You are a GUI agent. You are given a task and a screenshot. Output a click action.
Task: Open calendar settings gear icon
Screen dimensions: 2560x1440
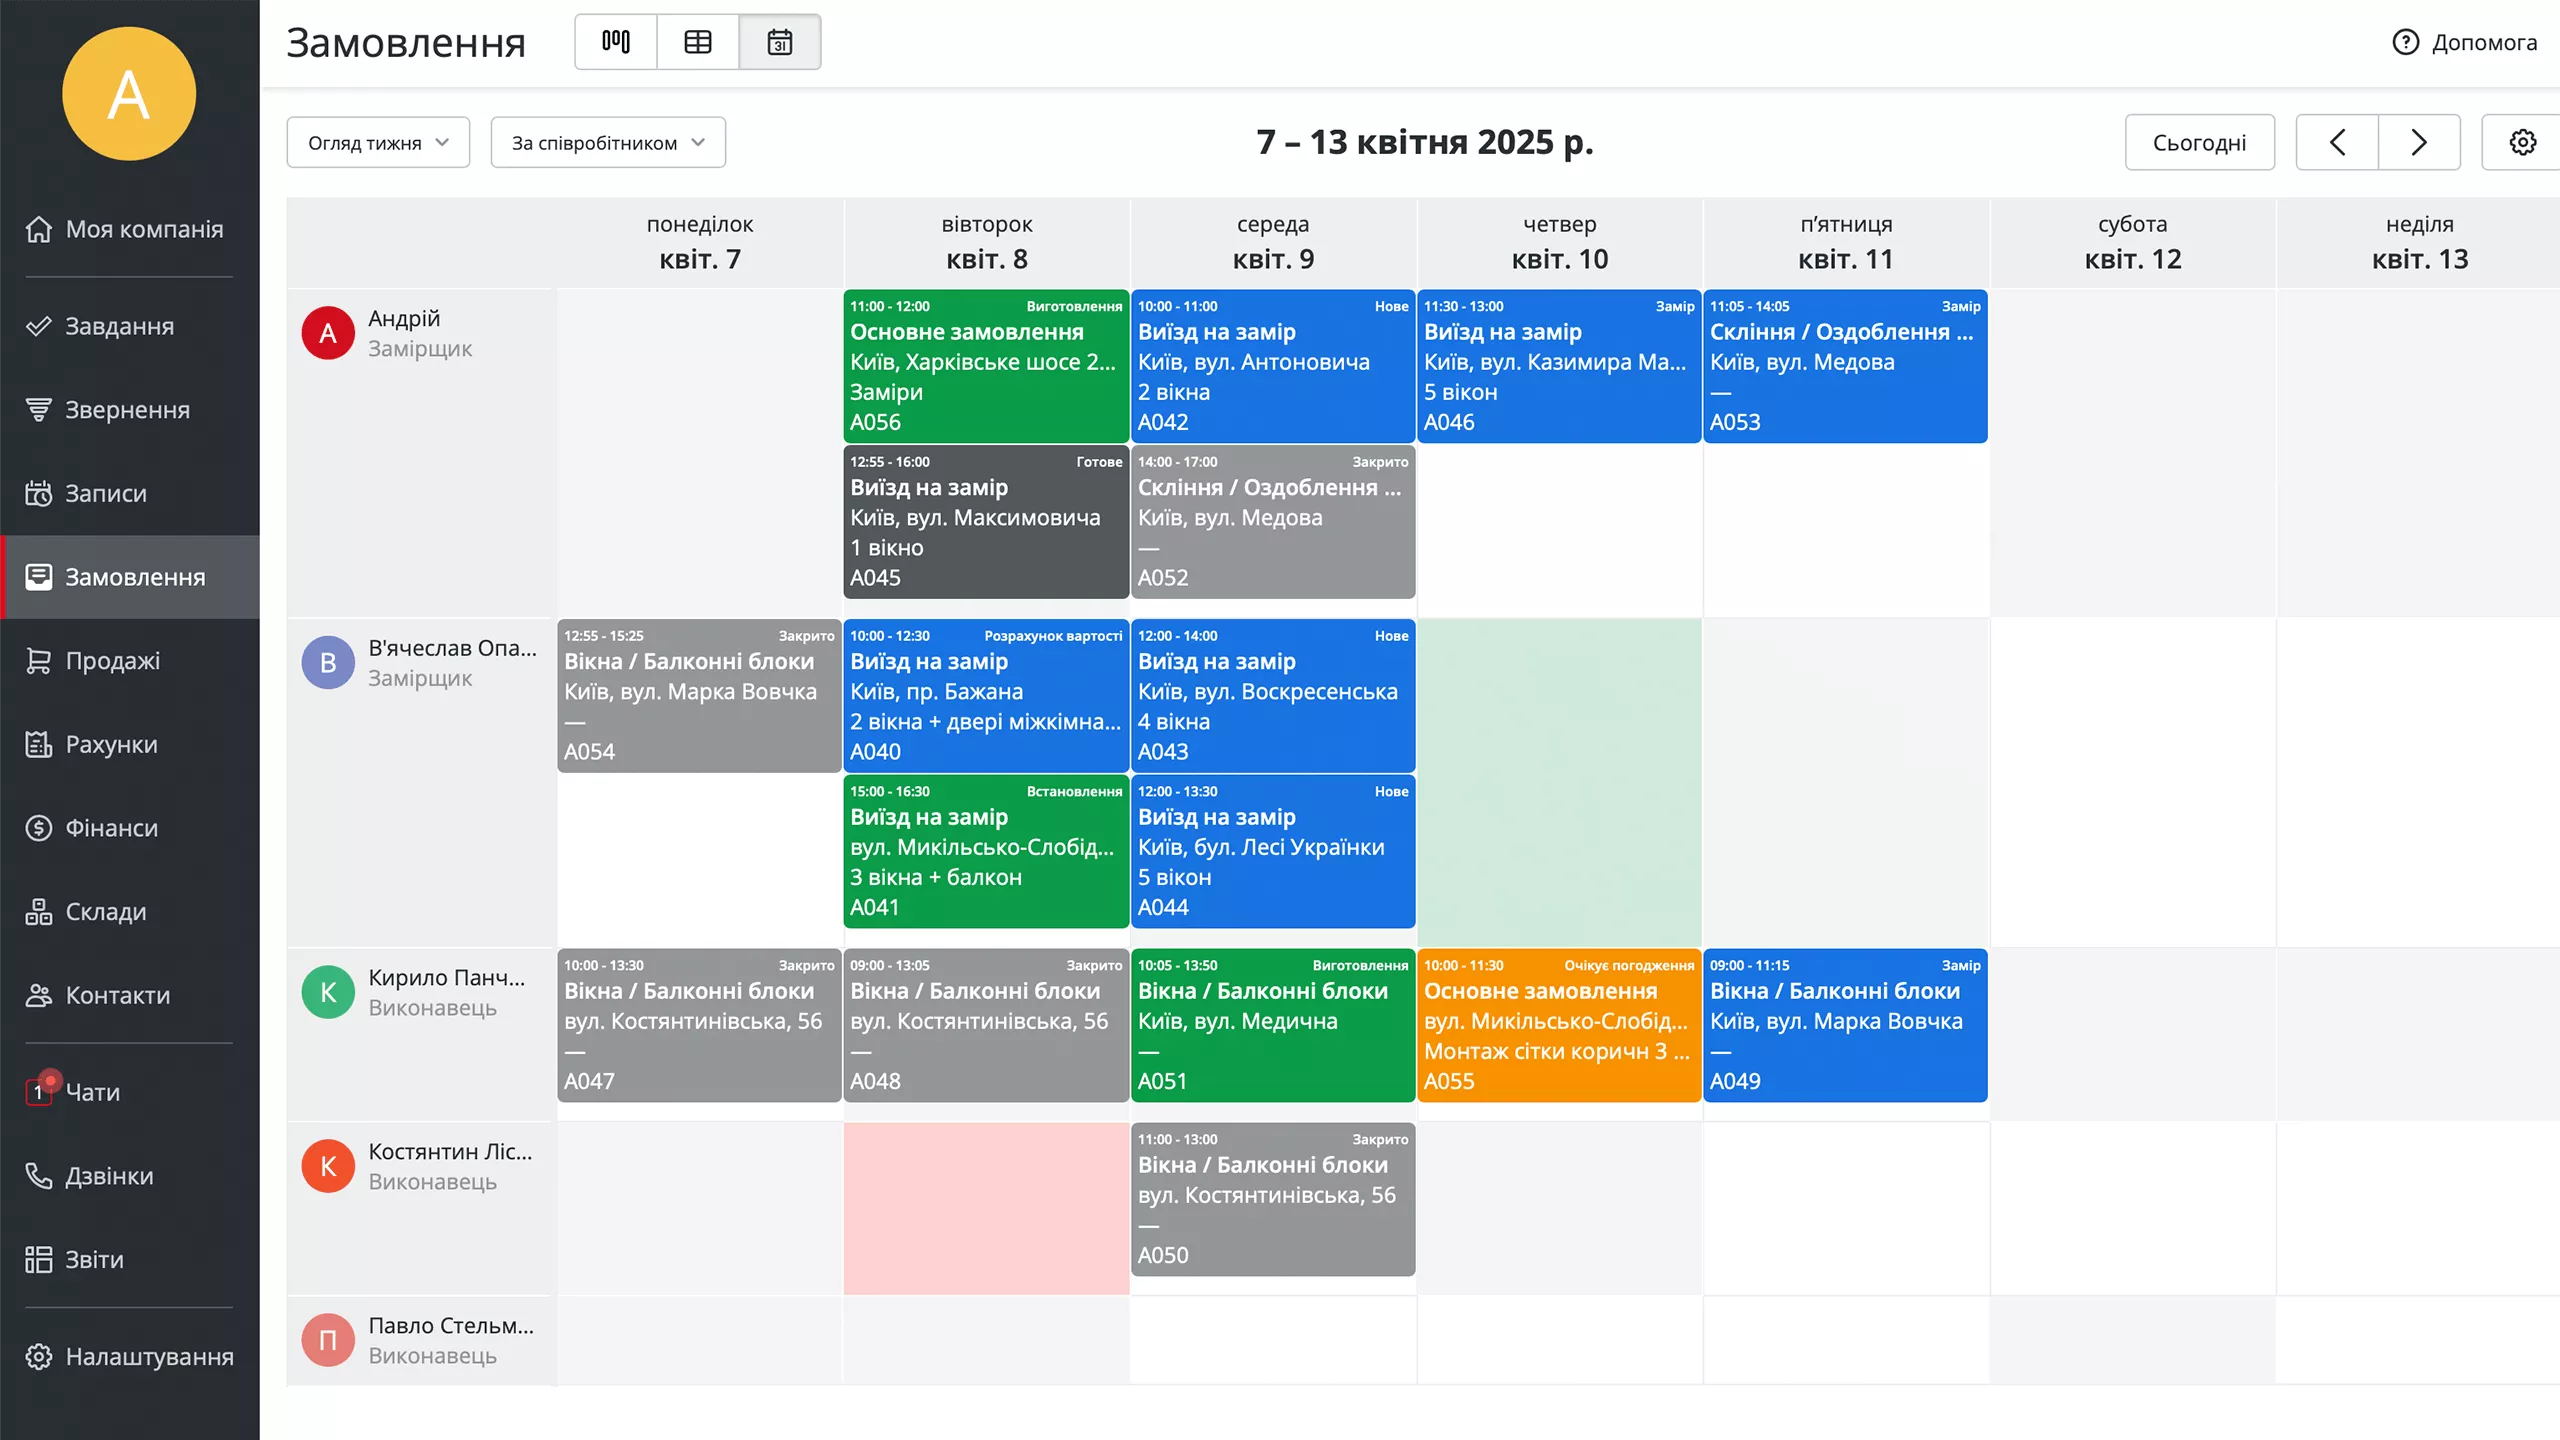(2522, 142)
